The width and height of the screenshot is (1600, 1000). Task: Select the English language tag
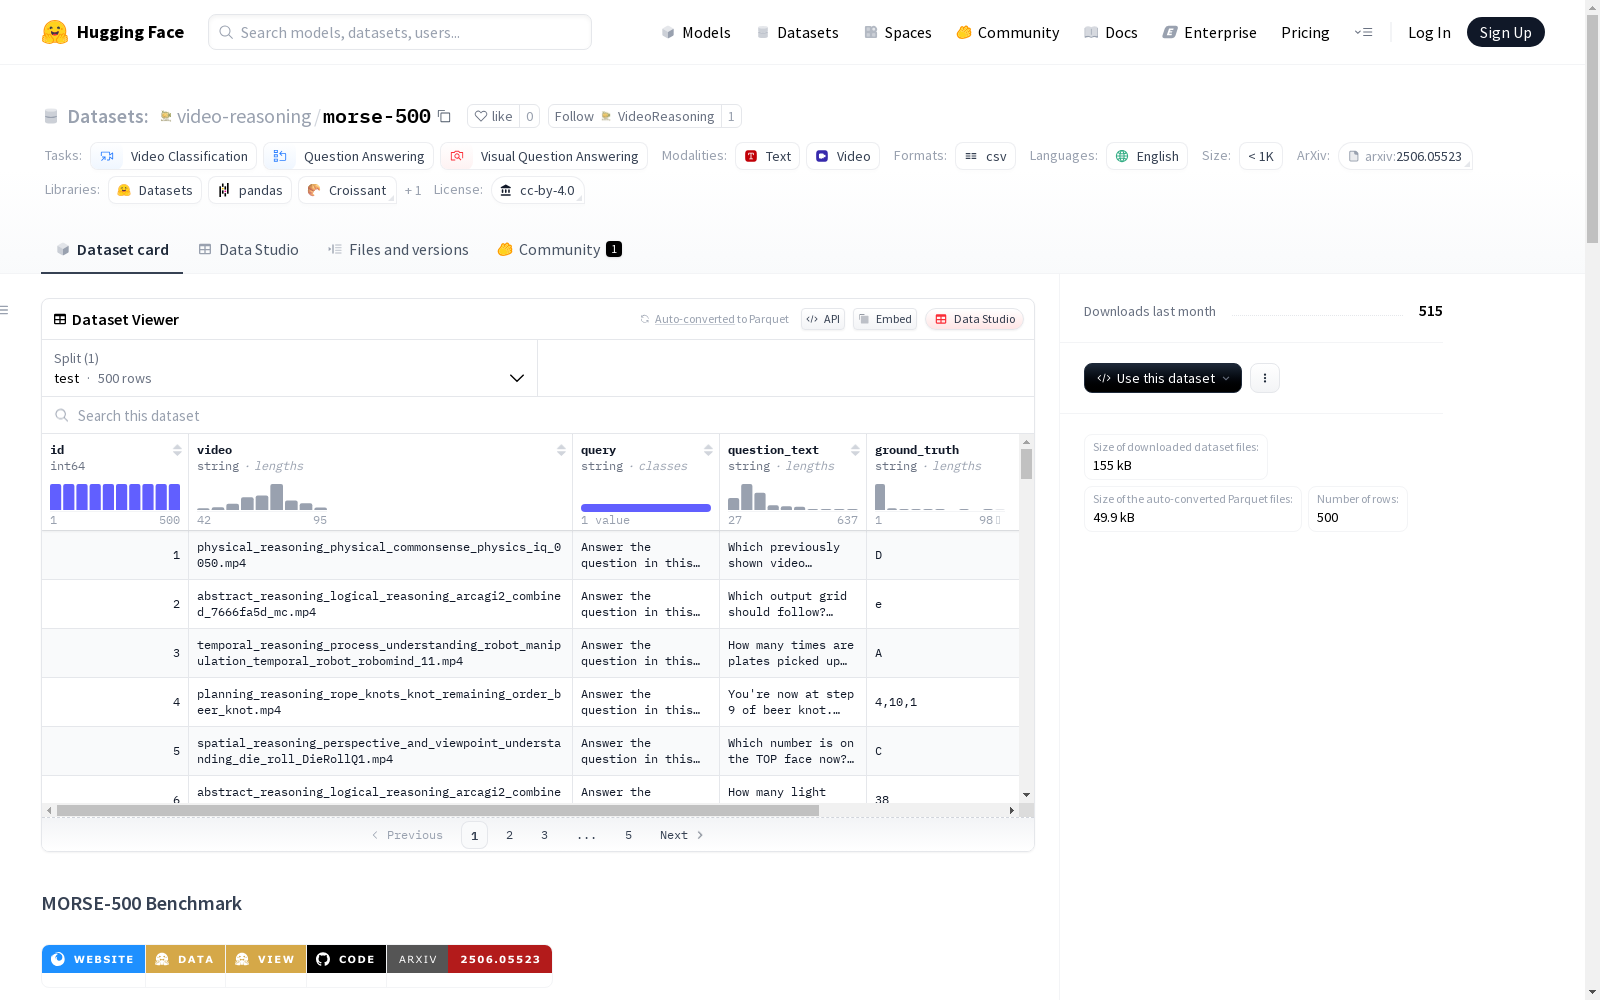(x=1147, y=156)
